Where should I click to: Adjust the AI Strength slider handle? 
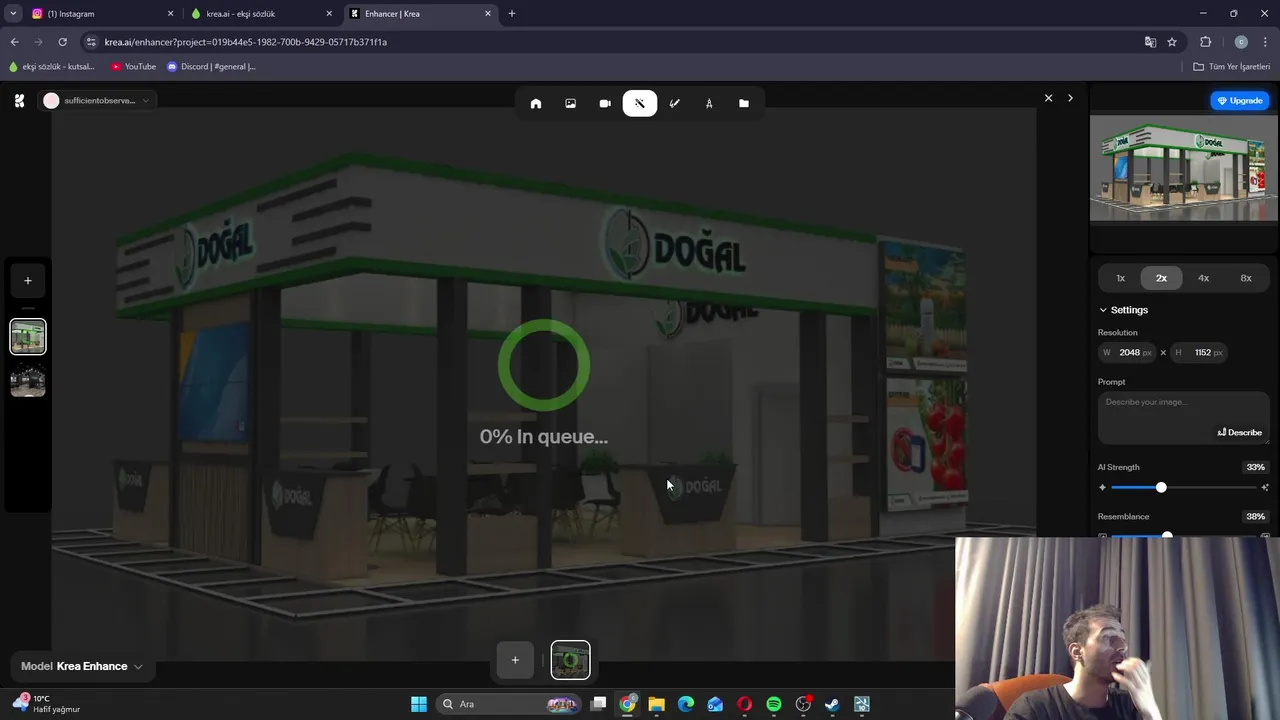pos(1161,487)
